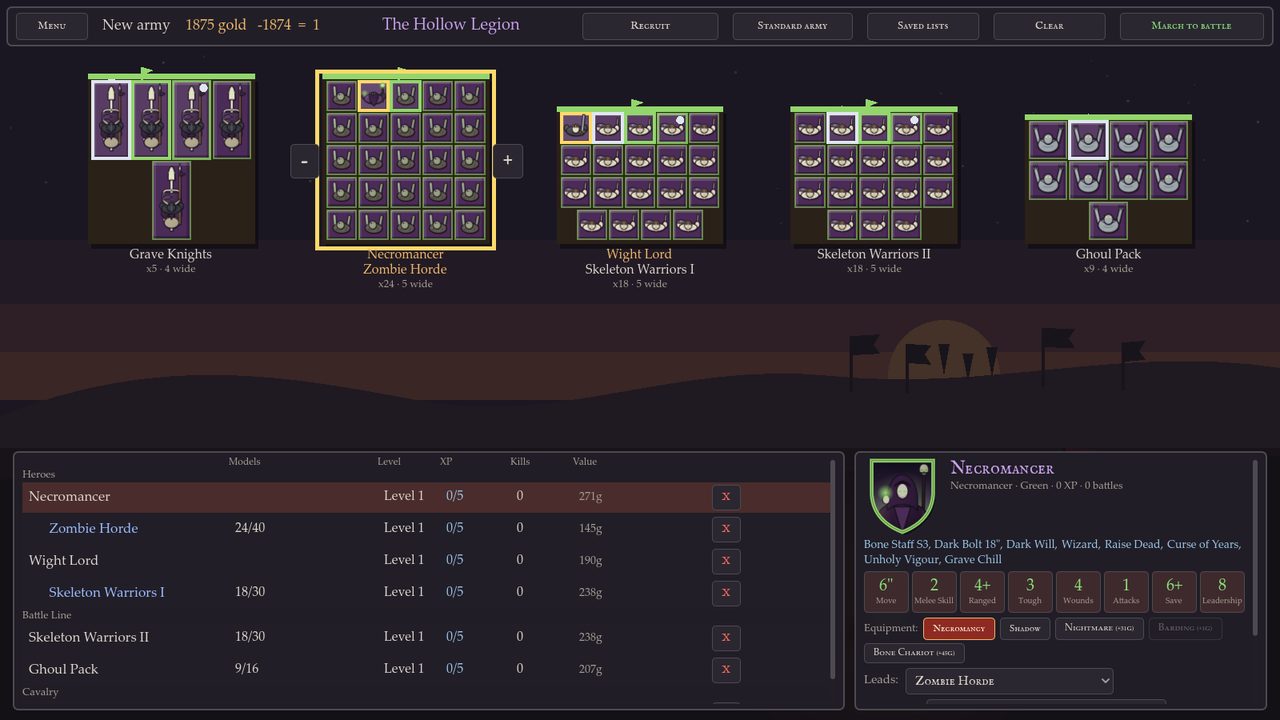Select the Skeleton Warriors II formation
The image size is (1280, 720).
tap(873, 176)
